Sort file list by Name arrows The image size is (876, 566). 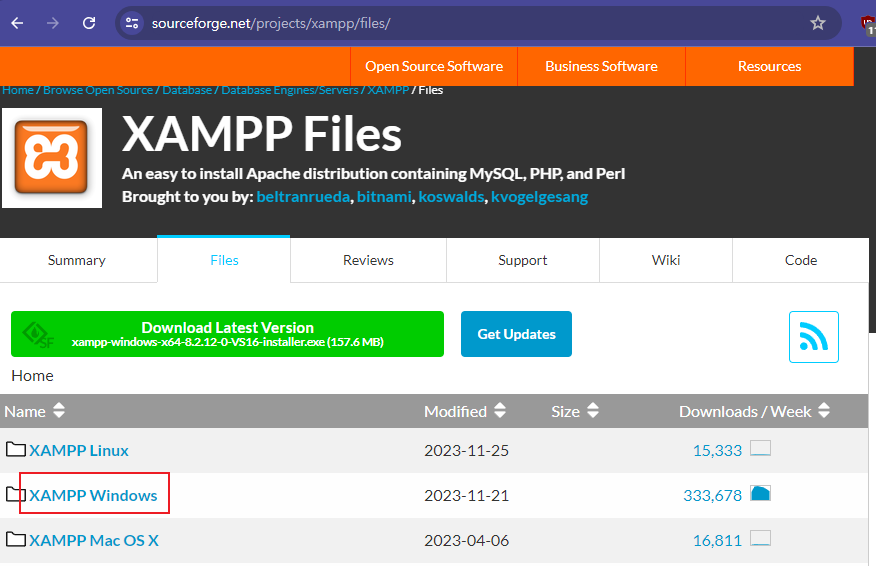click(59, 411)
